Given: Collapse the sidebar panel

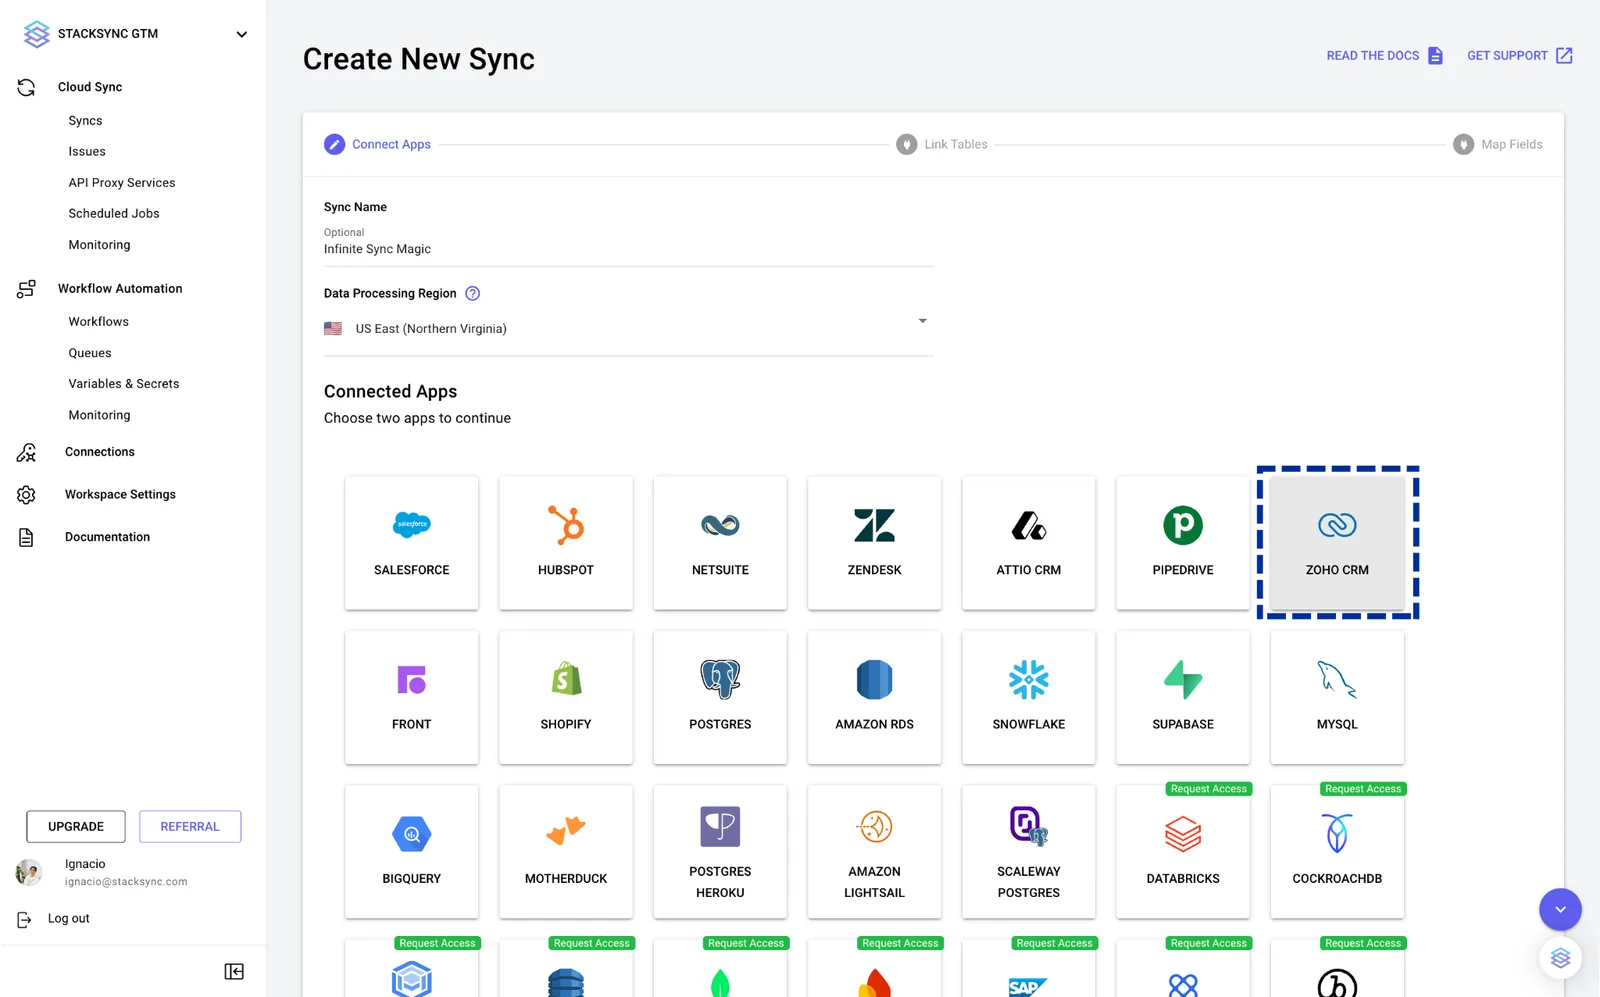Looking at the screenshot, I should pyautogui.click(x=234, y=971).
